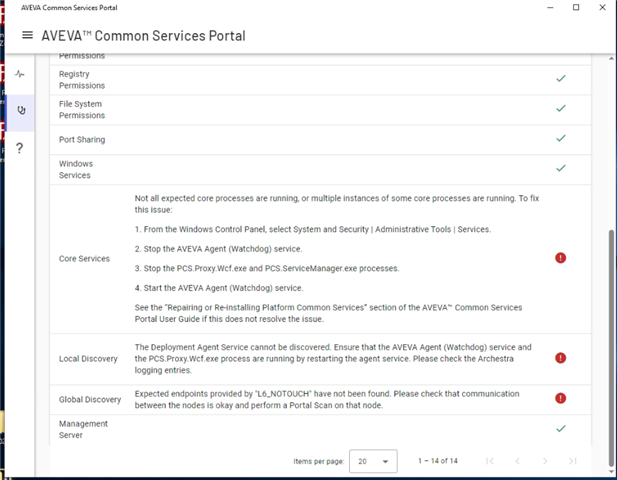
Task: Click the vertical scrollbar thumb
Action: pos(611,347)
